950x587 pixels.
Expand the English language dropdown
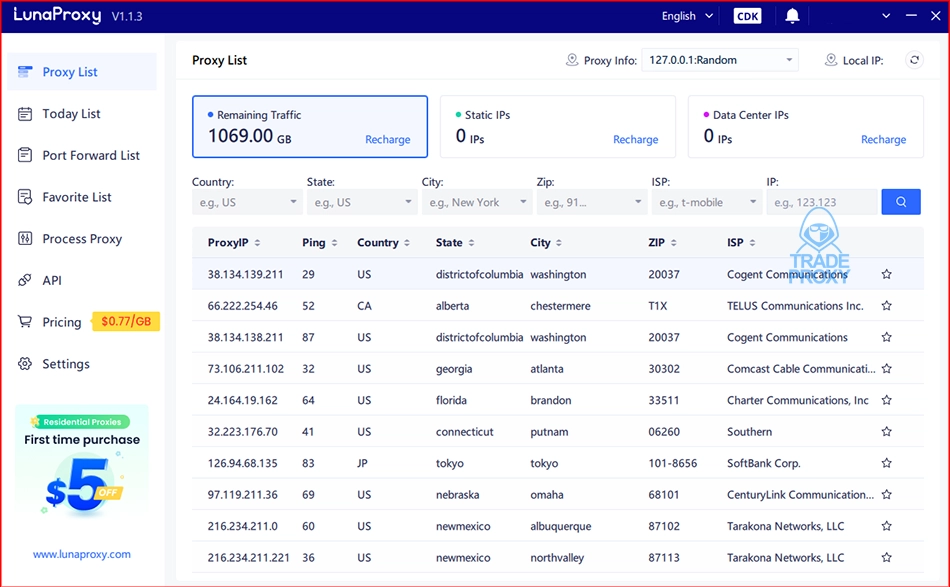[687, 16]
